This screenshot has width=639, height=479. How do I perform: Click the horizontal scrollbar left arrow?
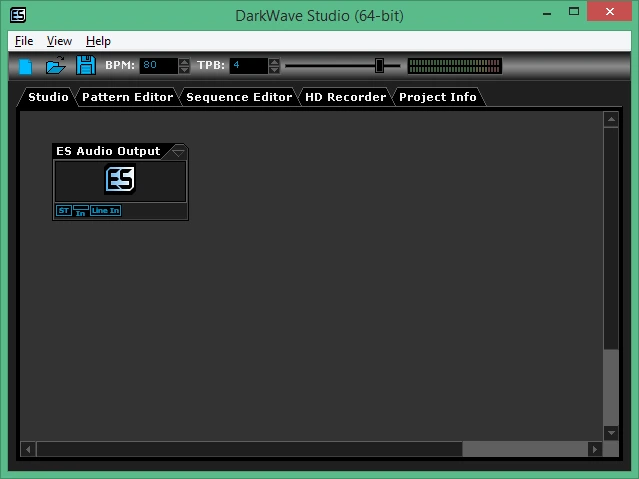28,449
